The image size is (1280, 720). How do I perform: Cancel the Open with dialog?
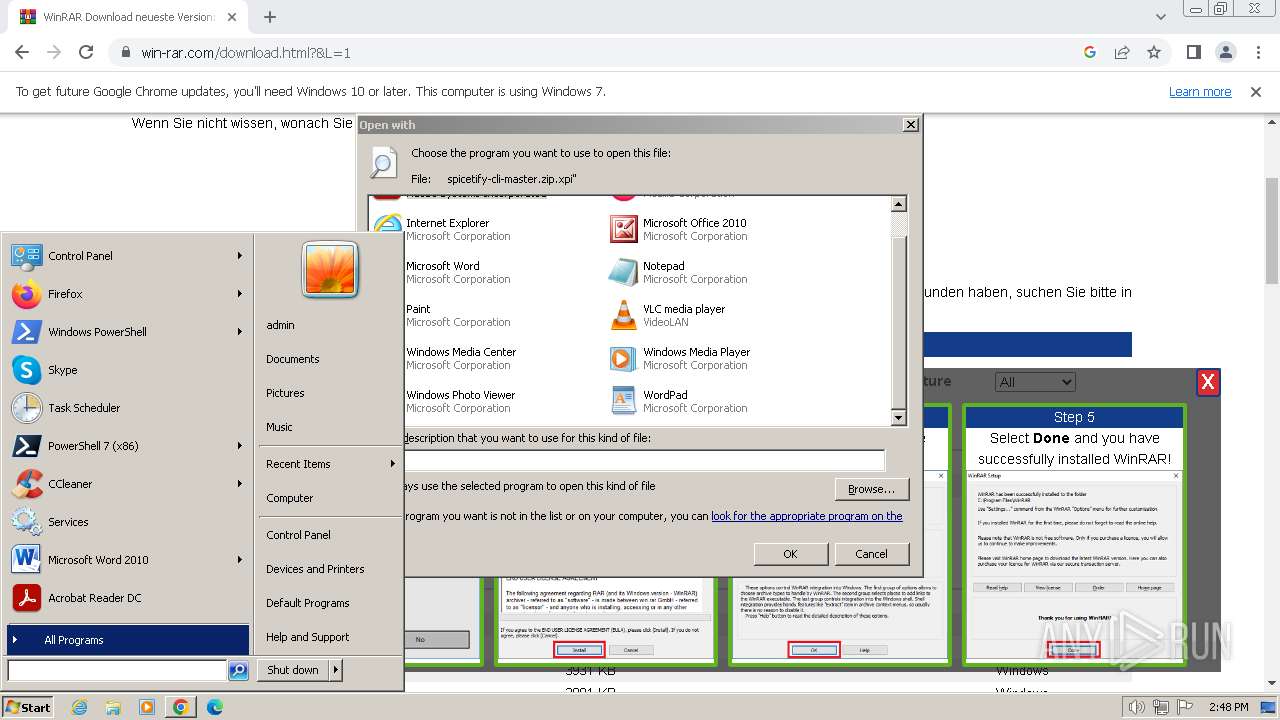click(x=871, y=554)
